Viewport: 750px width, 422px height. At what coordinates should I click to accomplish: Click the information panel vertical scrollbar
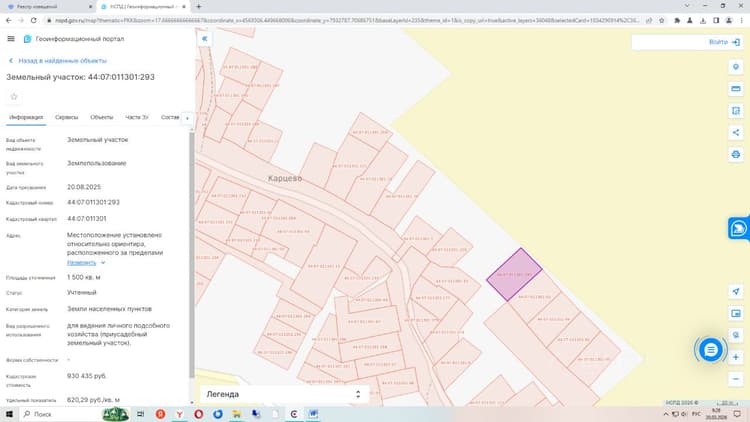coord(192,254)
